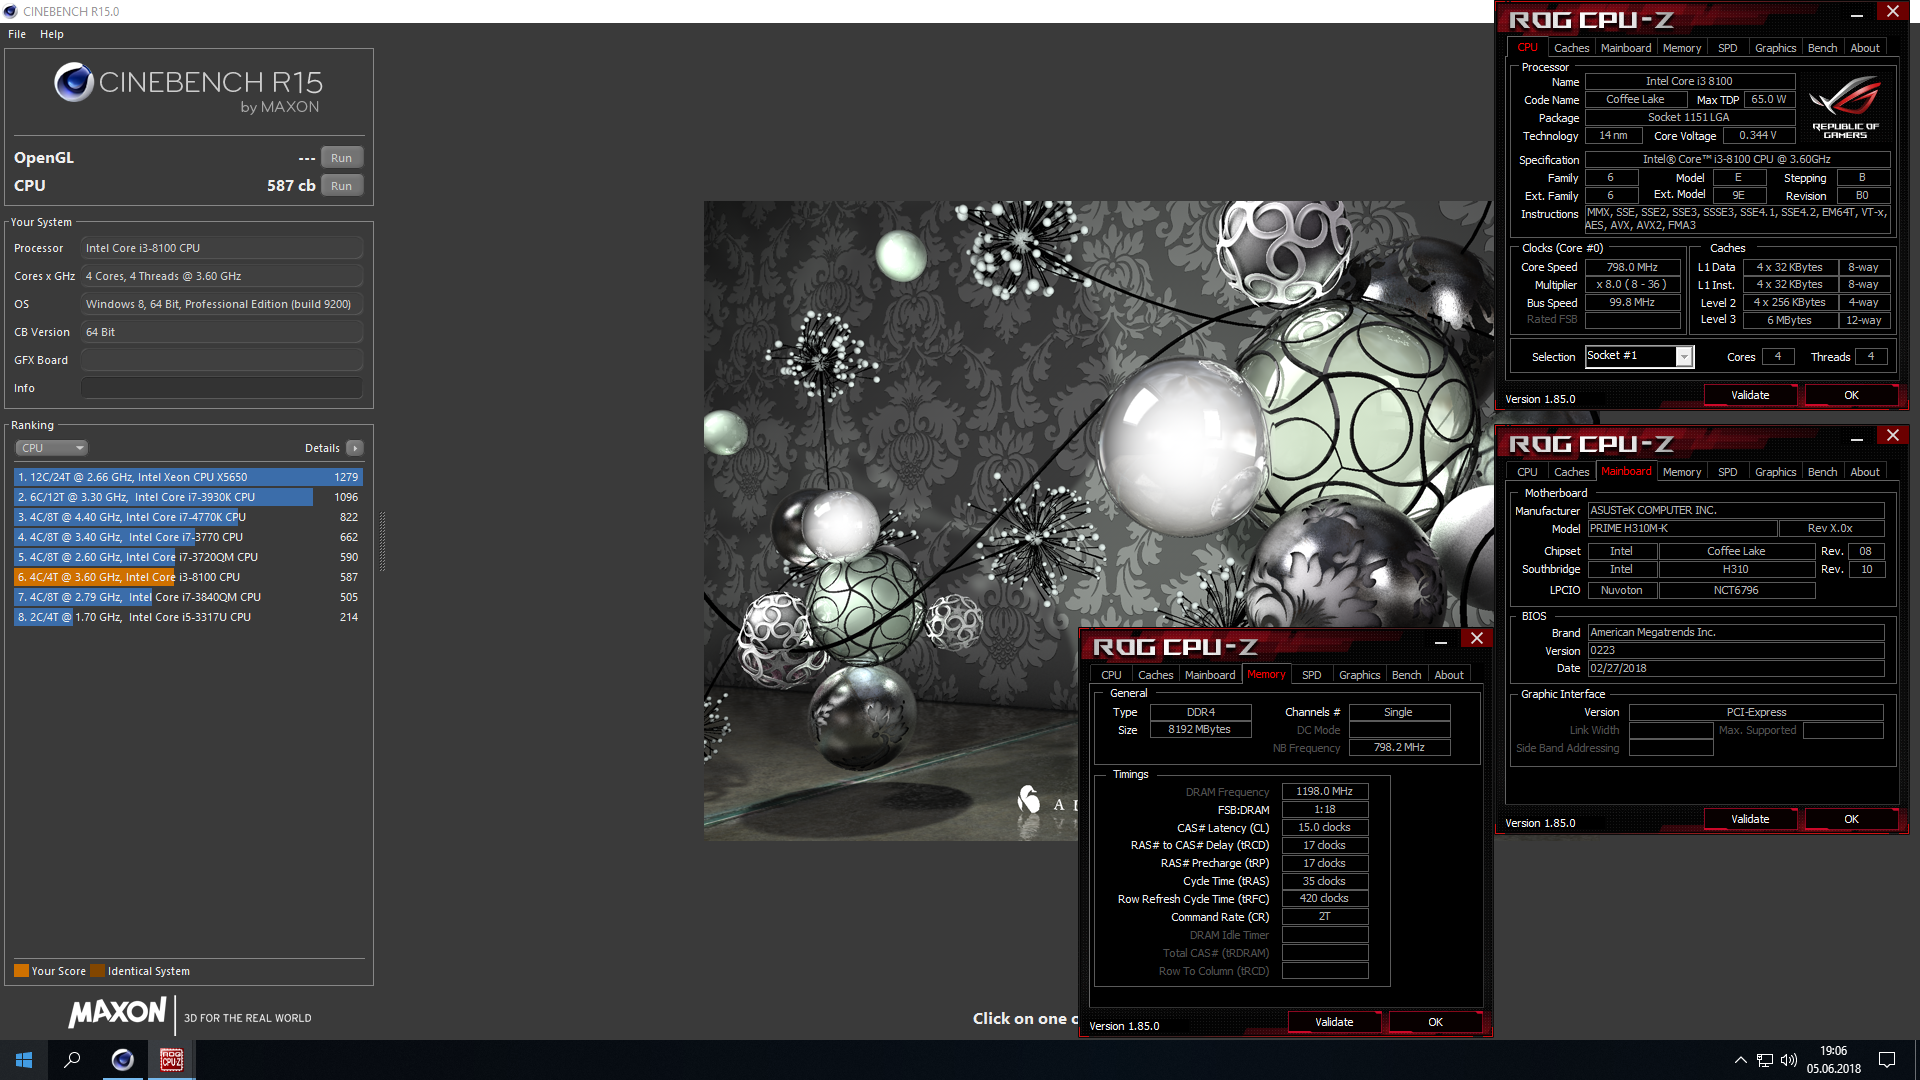Open the About tab in top CPU-Z window

click(x=1865, y=48)
